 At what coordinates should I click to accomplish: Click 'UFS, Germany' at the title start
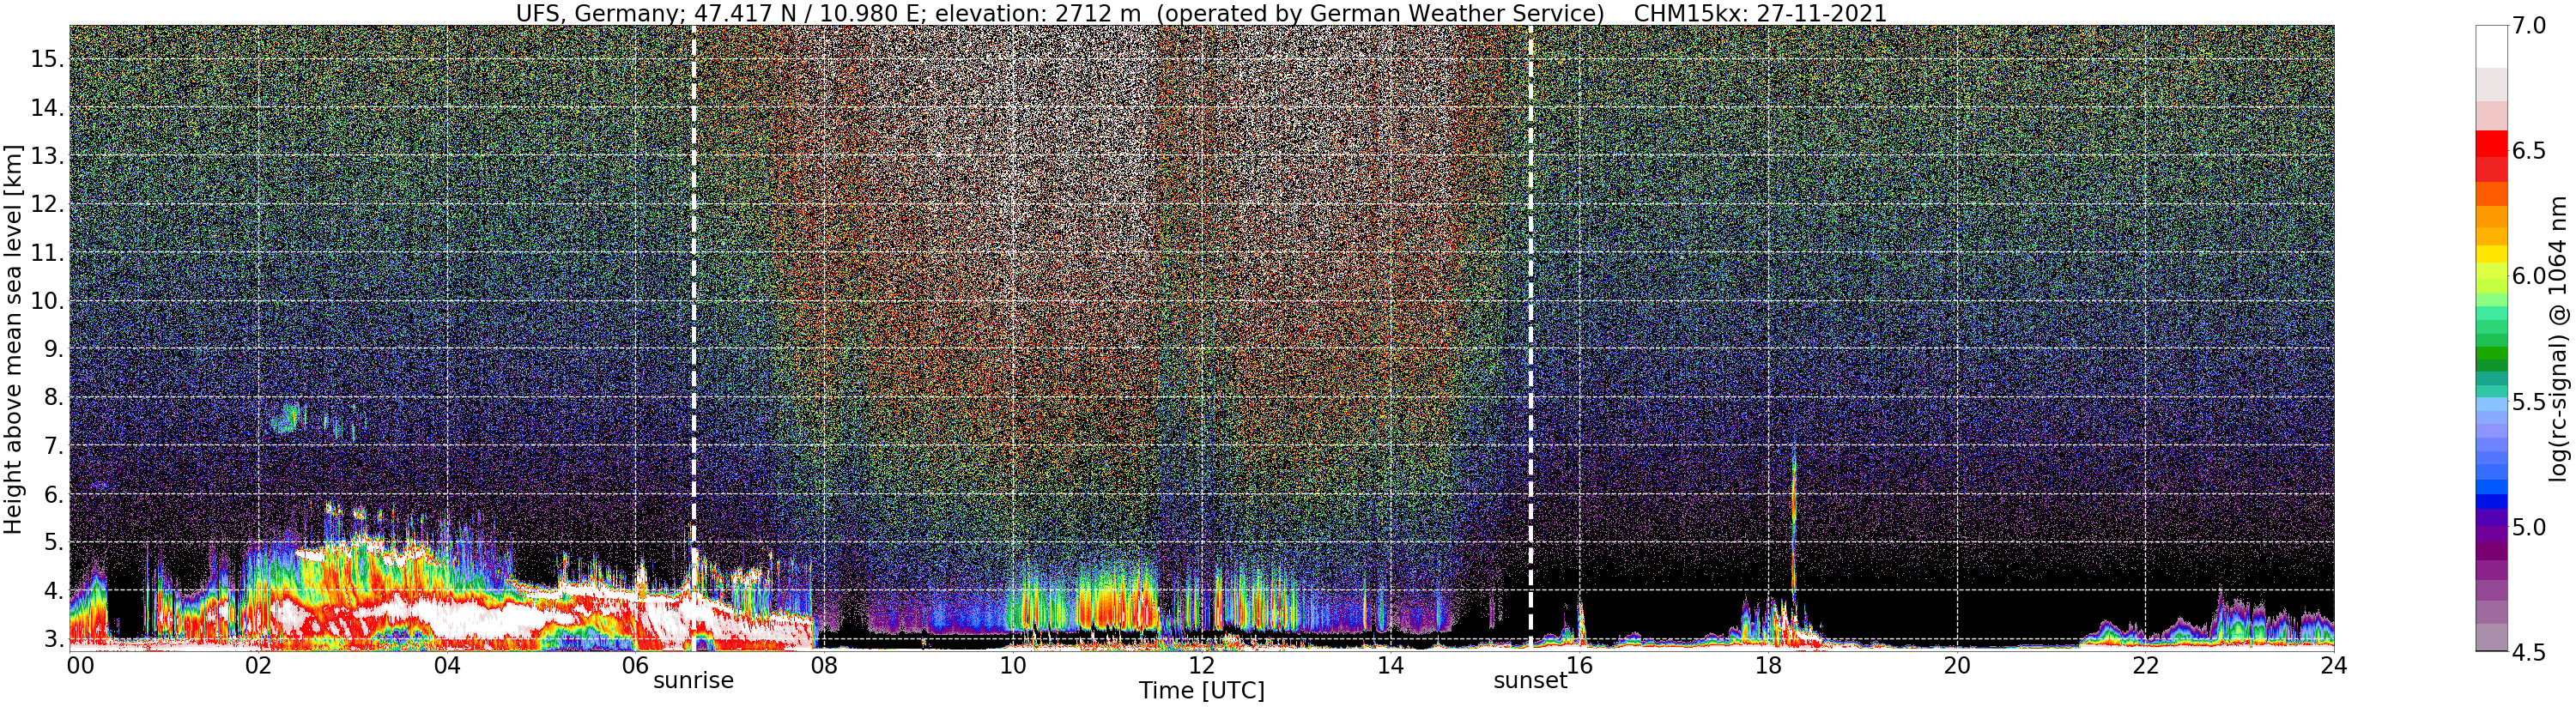pyautogui.click(x=599, y=13)
